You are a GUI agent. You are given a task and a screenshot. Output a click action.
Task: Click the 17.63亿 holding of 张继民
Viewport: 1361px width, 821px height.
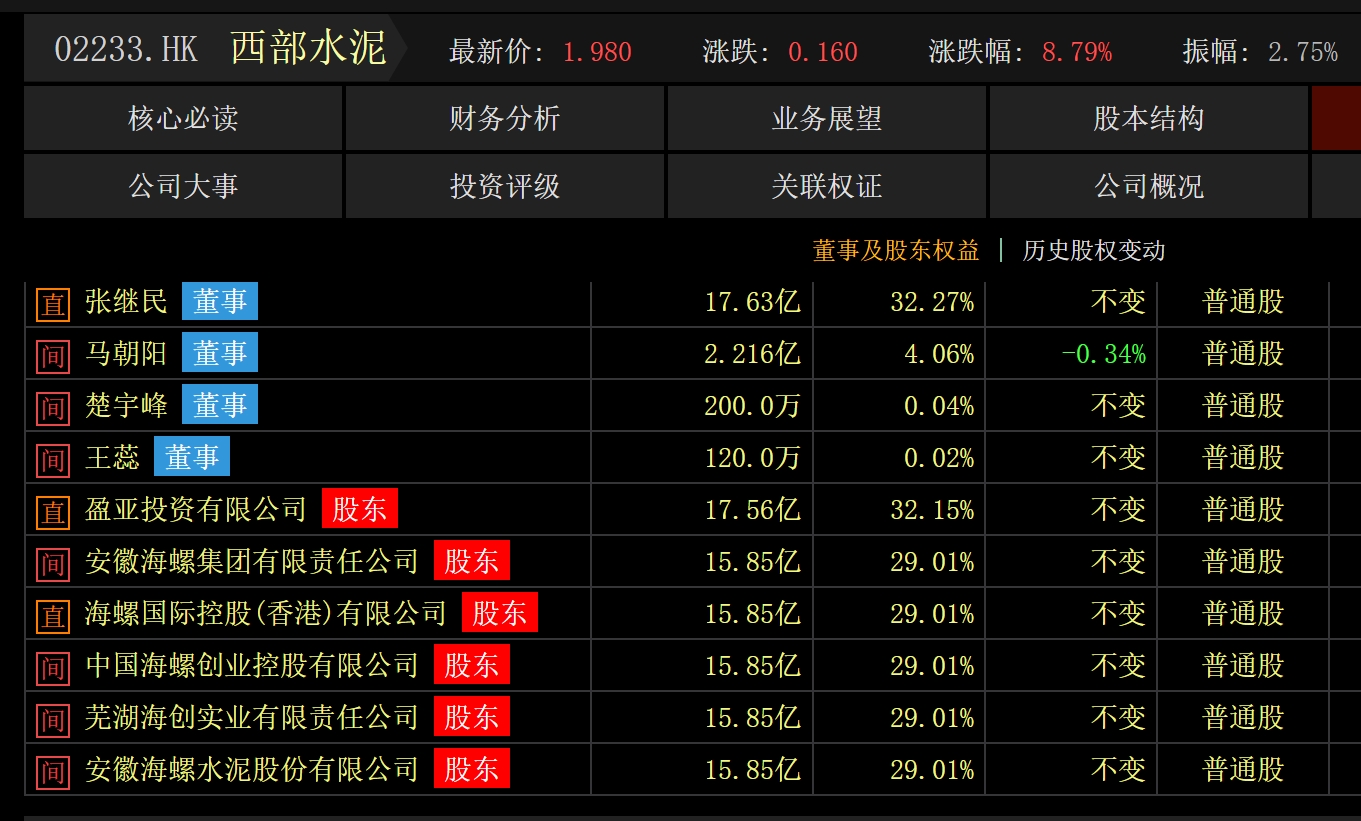[x=753, y=302]
